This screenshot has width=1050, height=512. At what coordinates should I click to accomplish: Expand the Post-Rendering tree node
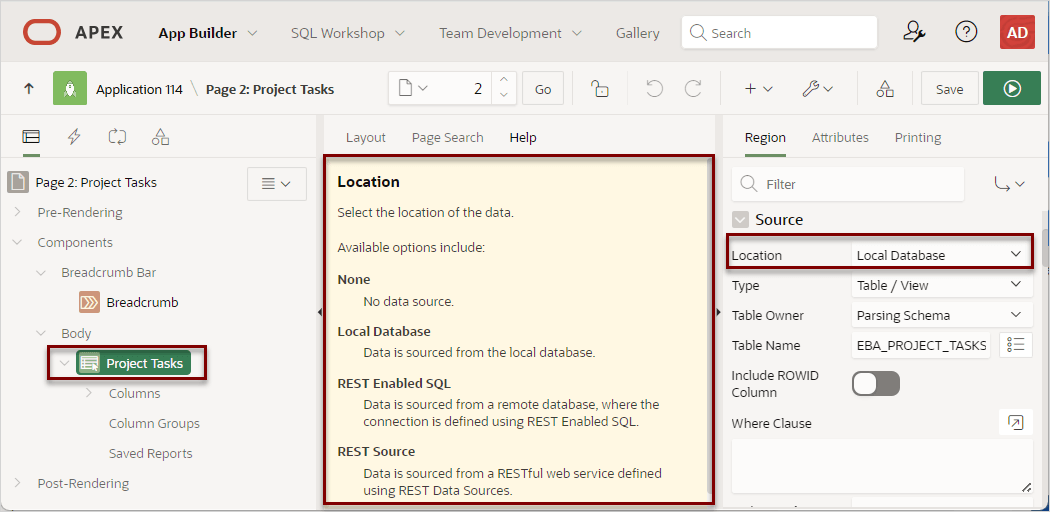17,483
